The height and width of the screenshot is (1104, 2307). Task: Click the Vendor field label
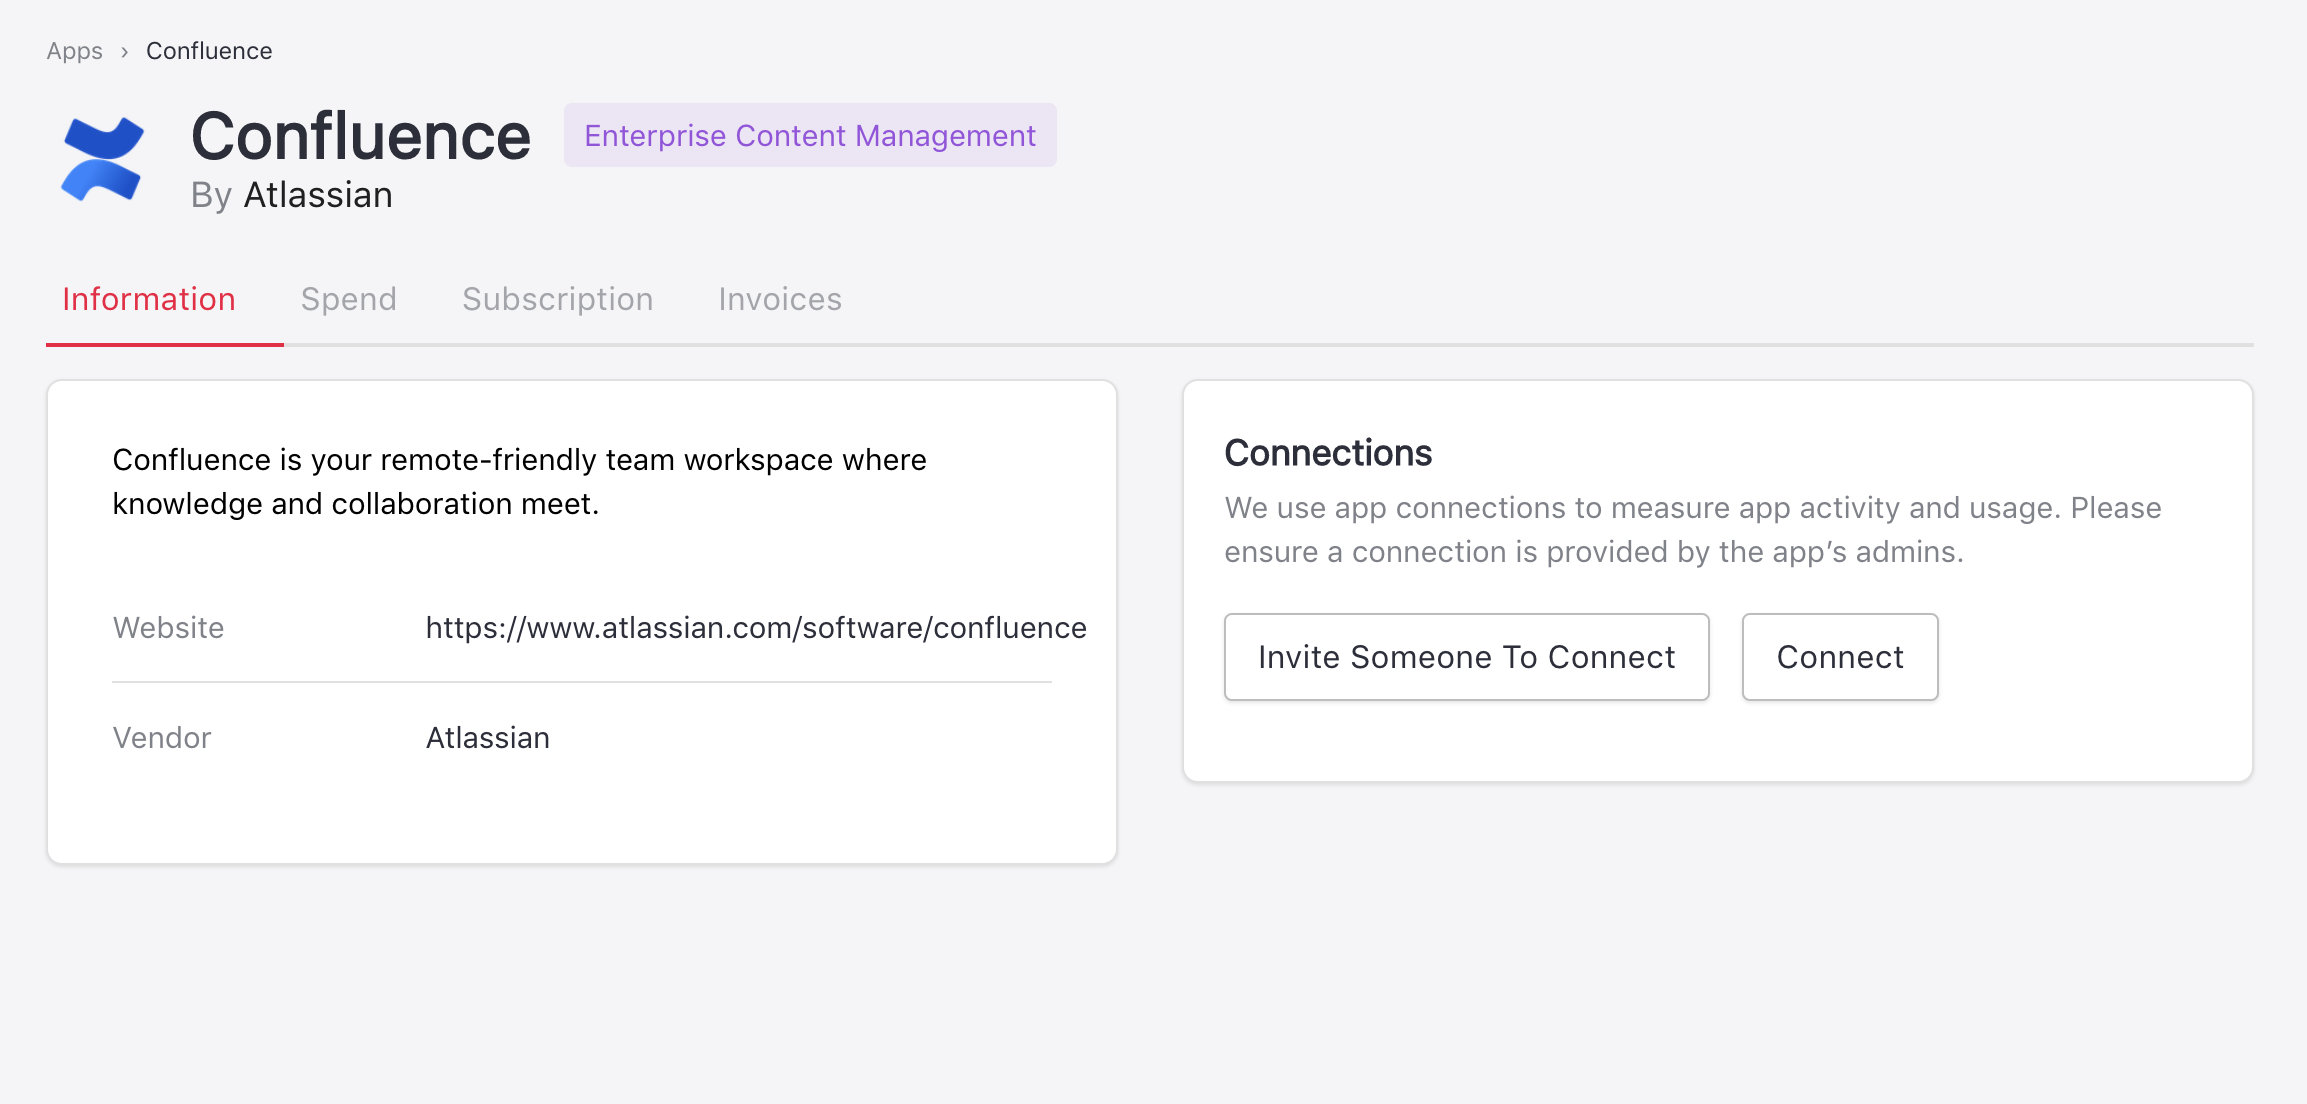click(x=162, y=738)
